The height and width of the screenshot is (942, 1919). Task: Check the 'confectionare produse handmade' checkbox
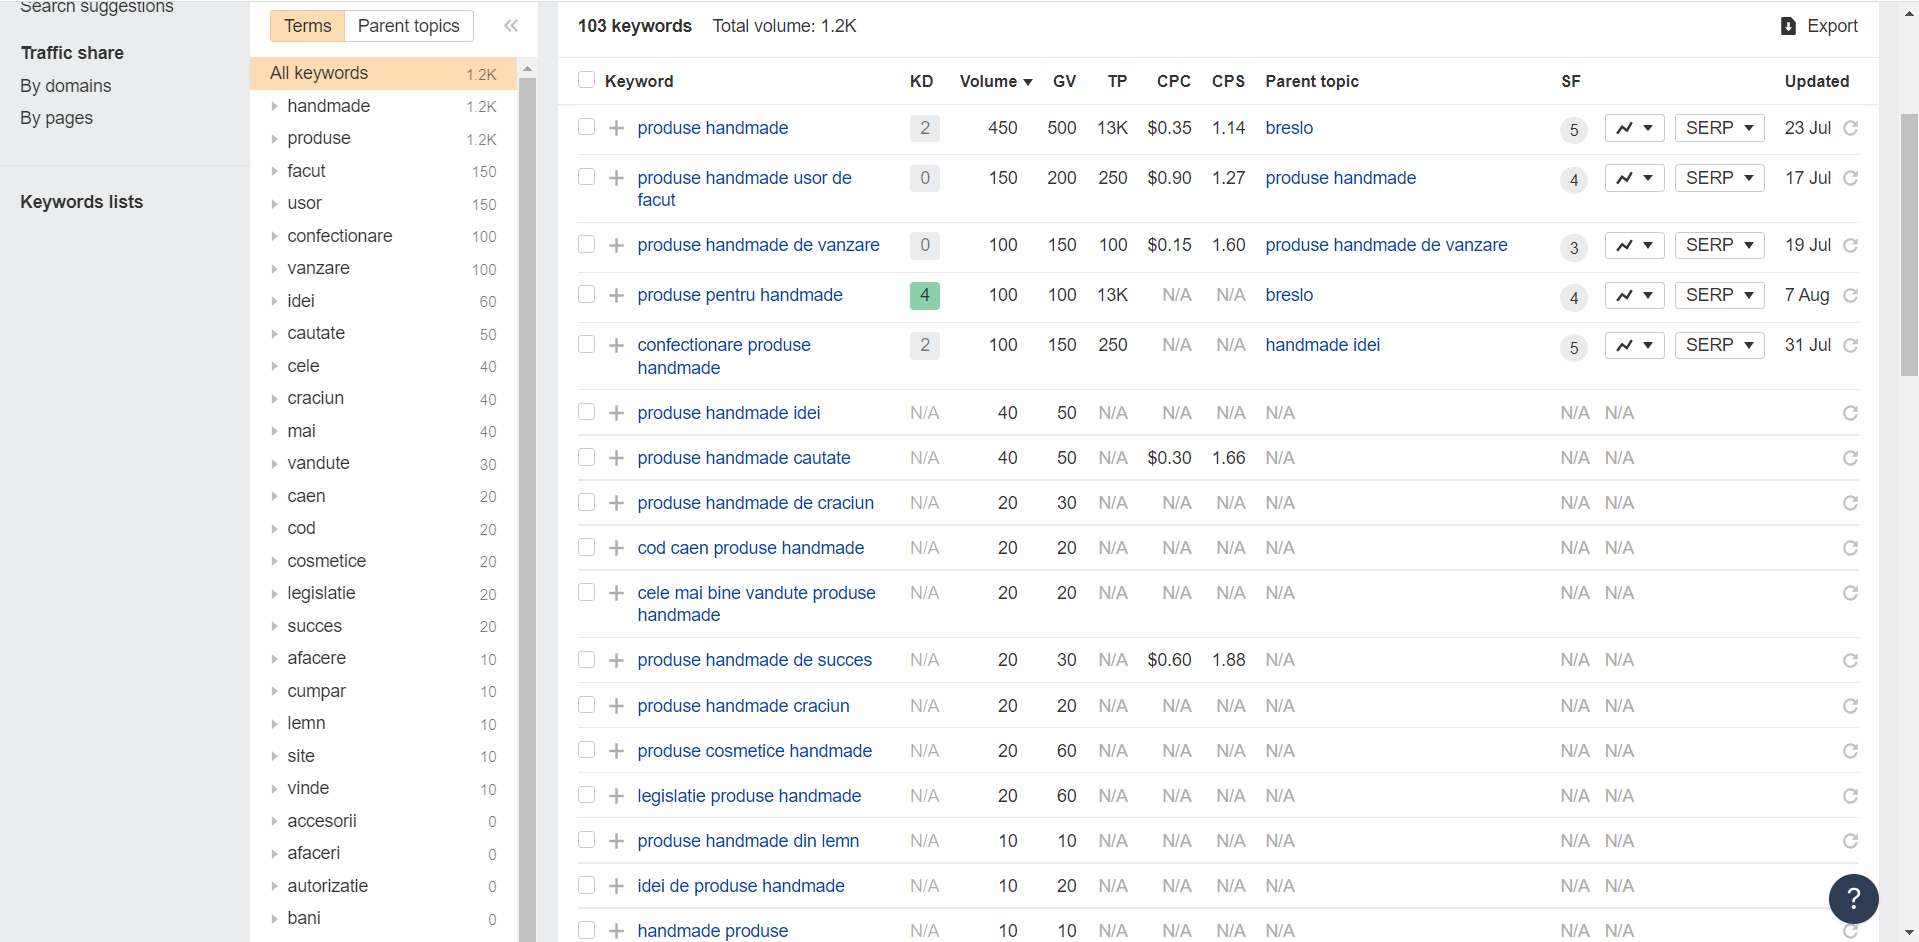[586, 344]
